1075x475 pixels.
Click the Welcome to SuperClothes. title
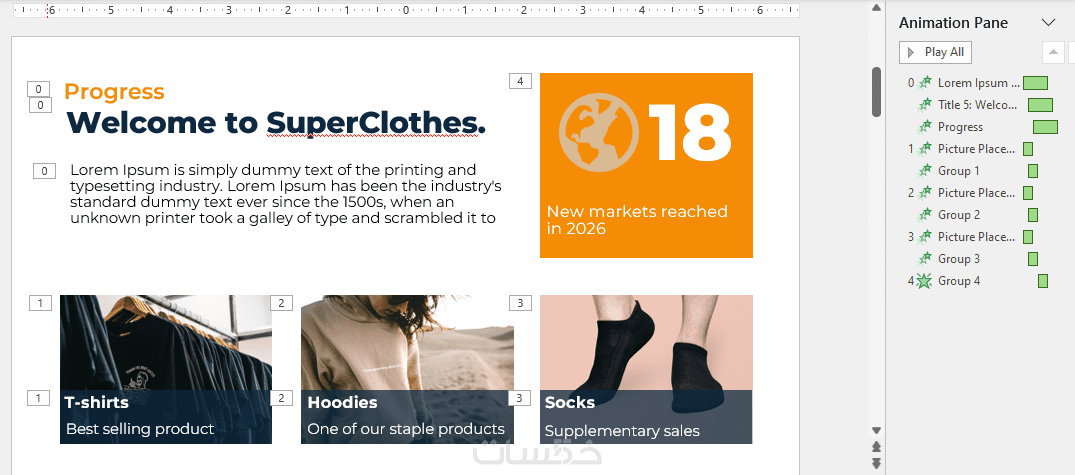[276, 123]
